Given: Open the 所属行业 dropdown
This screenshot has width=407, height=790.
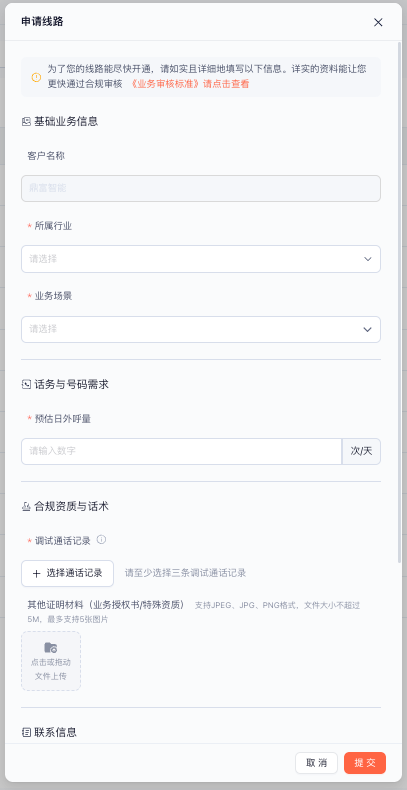Looking at the screenshot, I should coord(201,259).
